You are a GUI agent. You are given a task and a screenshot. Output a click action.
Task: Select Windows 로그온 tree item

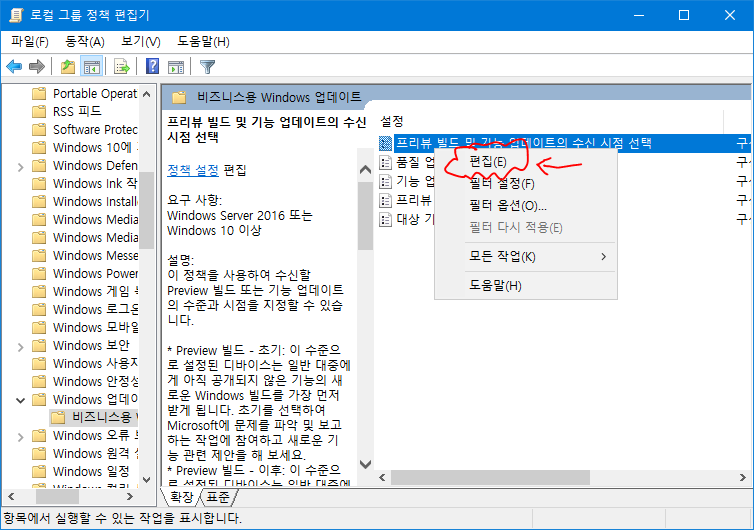point(95,310)
